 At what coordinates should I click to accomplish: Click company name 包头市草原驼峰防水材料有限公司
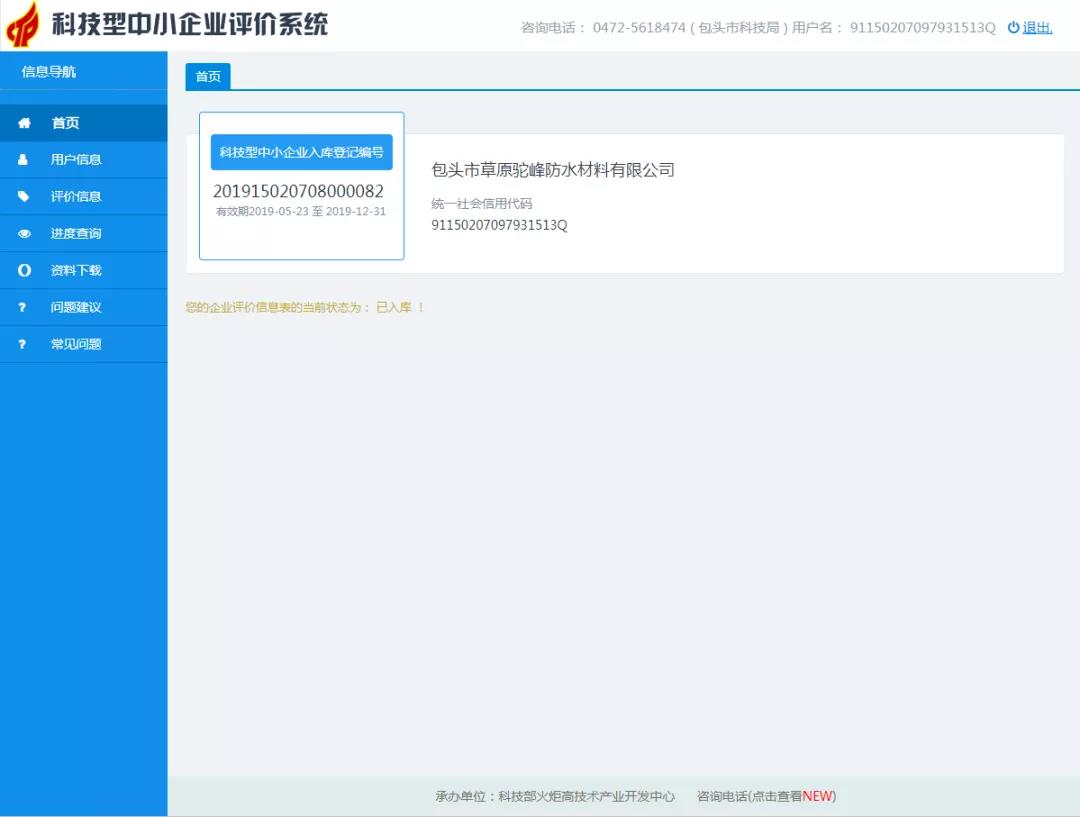click(553, 170)
